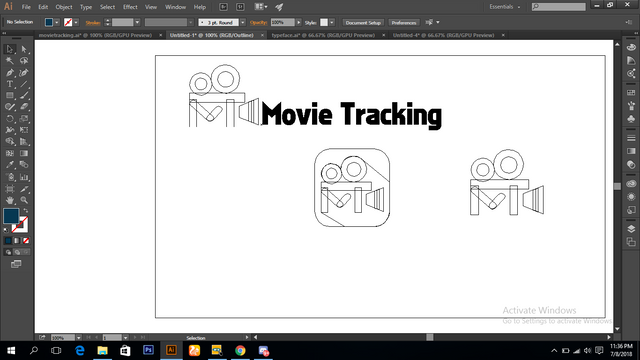Open the Window menu

pyautogui.click(x=176, y=7)
